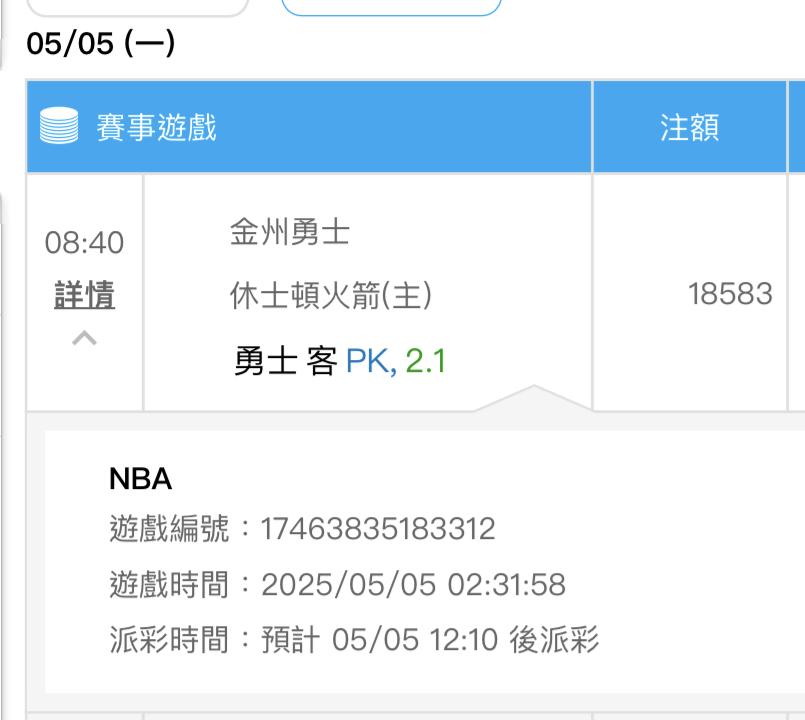
Task: Click the green 2.1 odds value
Action: tap(426, 361)
